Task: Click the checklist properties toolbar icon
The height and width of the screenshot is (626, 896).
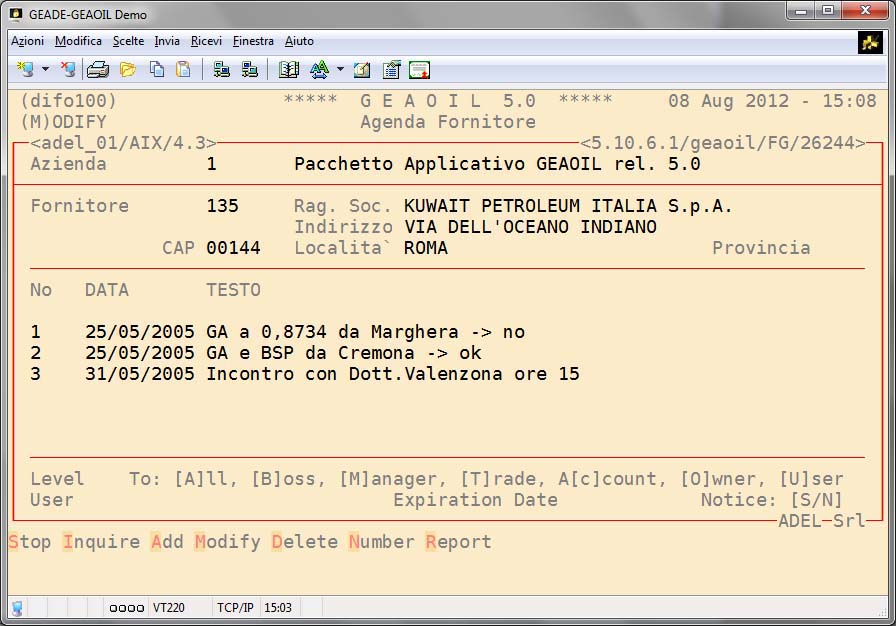Action: point(391,69)
